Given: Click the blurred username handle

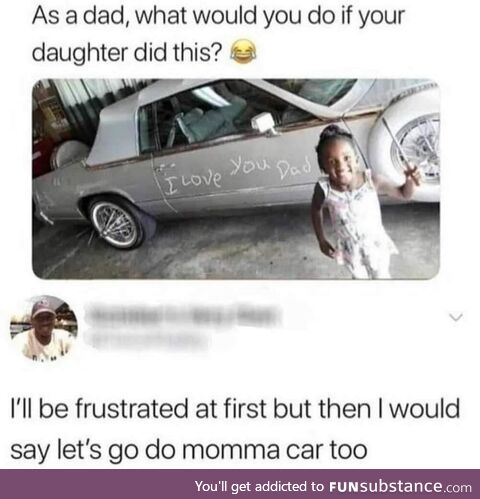Looking at the screenshot, I should [147, 340].
